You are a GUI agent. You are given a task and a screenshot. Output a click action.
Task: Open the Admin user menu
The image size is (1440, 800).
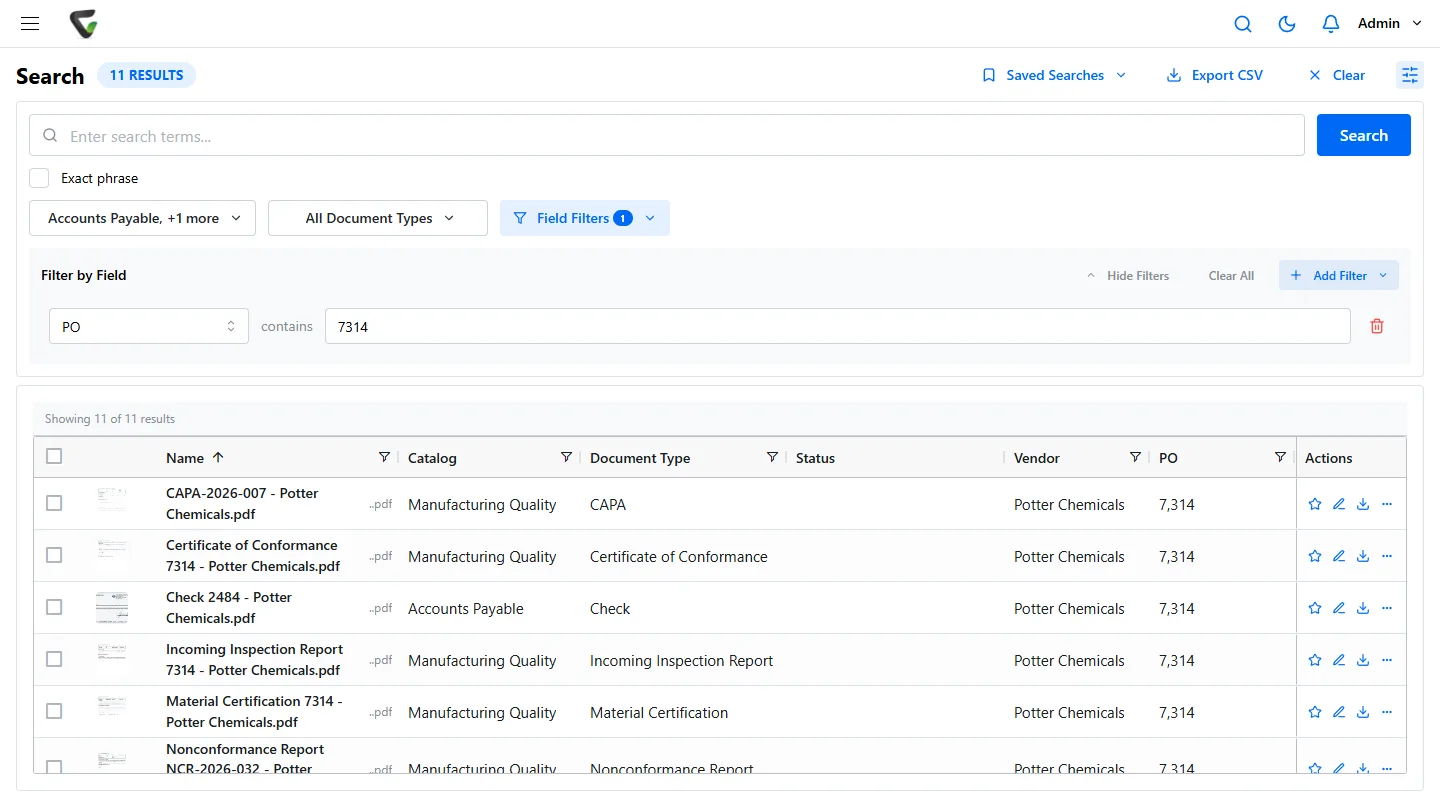[1389, 23]
